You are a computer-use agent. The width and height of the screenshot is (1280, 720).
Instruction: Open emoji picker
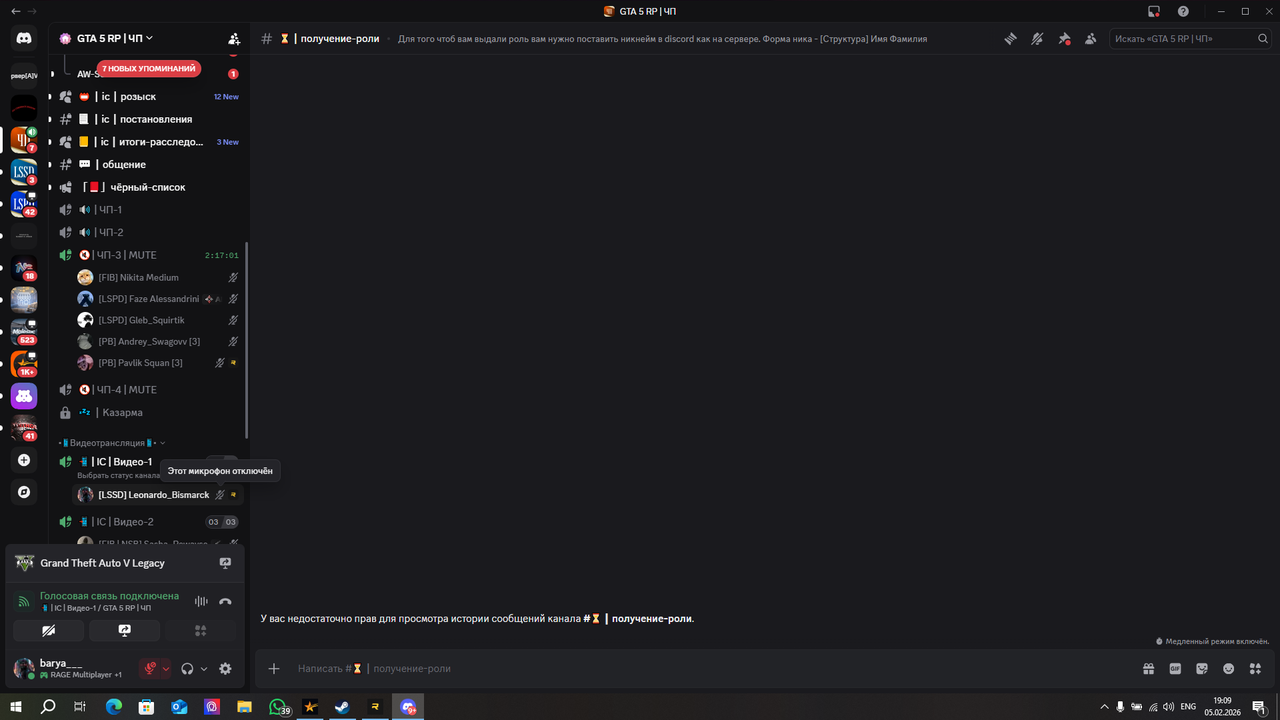(x=1228, y=669)
